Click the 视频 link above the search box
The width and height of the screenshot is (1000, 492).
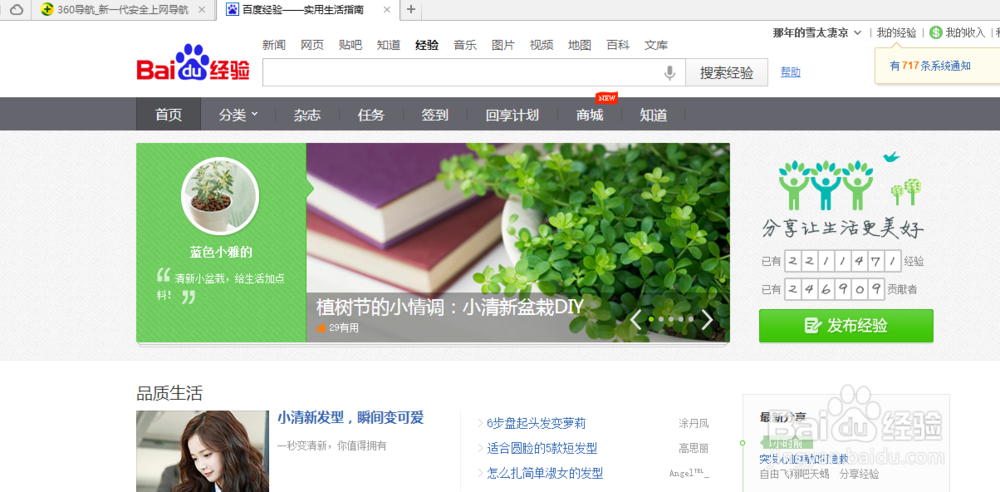click(541, 45)
